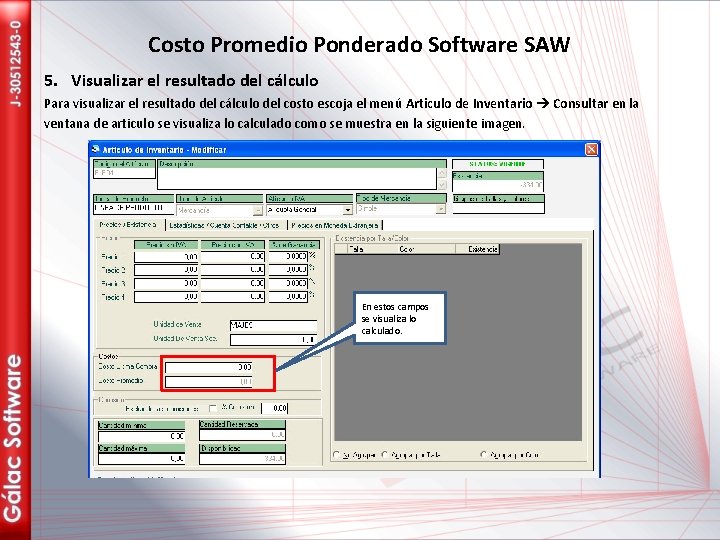The width and height of the screenshot is (720, 540).
Task: Select the Sin Agrupar radio button
Action: (337, 455)
